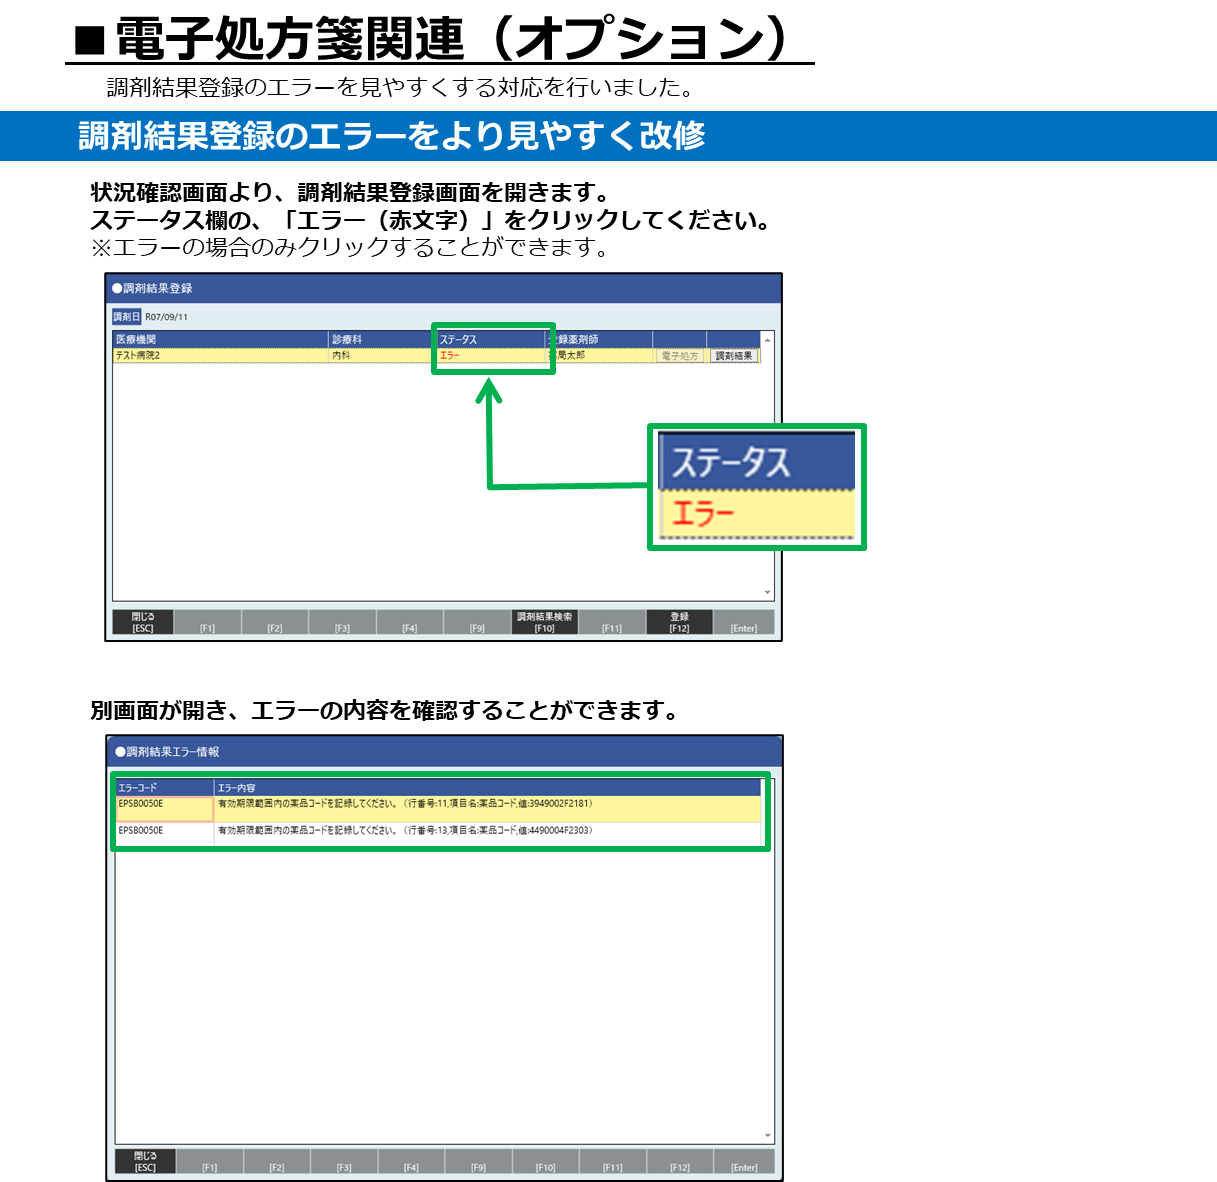
Task: Click the greyed 電子処方 button
Action: pyautogui.click(x=680, y=356)
